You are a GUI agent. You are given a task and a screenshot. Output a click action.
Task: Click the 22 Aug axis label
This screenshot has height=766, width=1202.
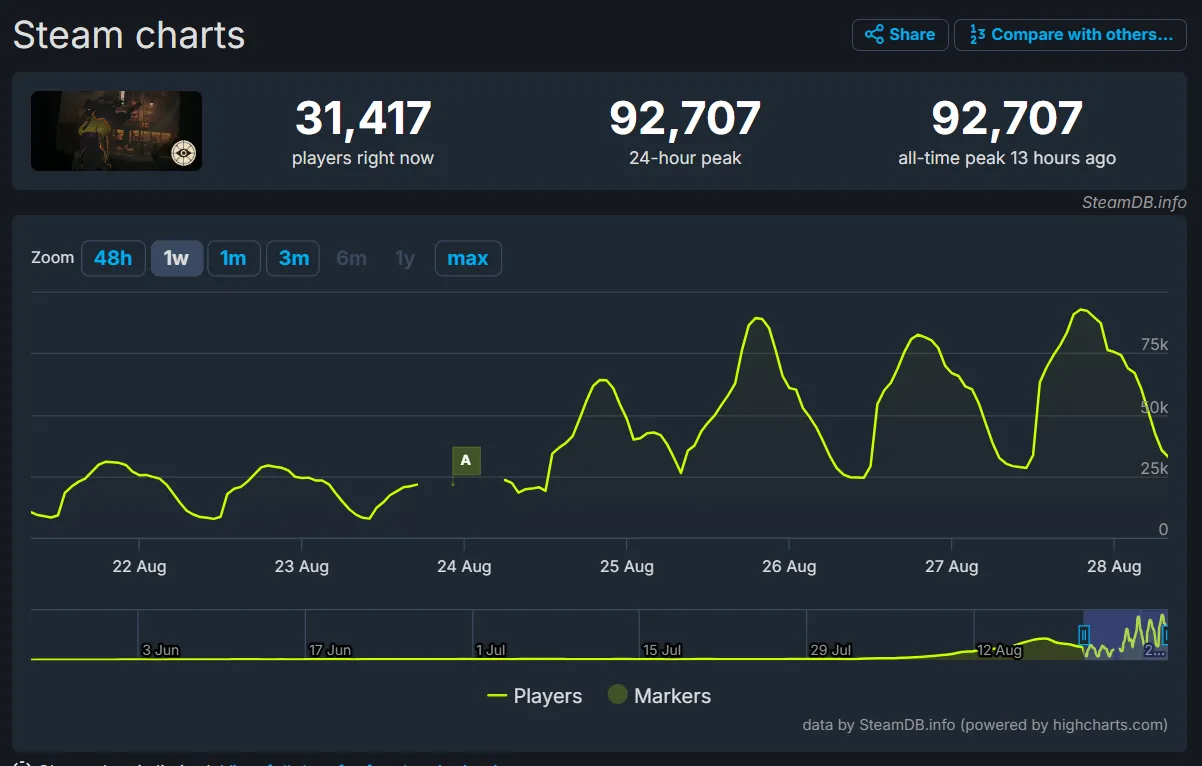click(x=139, y=566)
